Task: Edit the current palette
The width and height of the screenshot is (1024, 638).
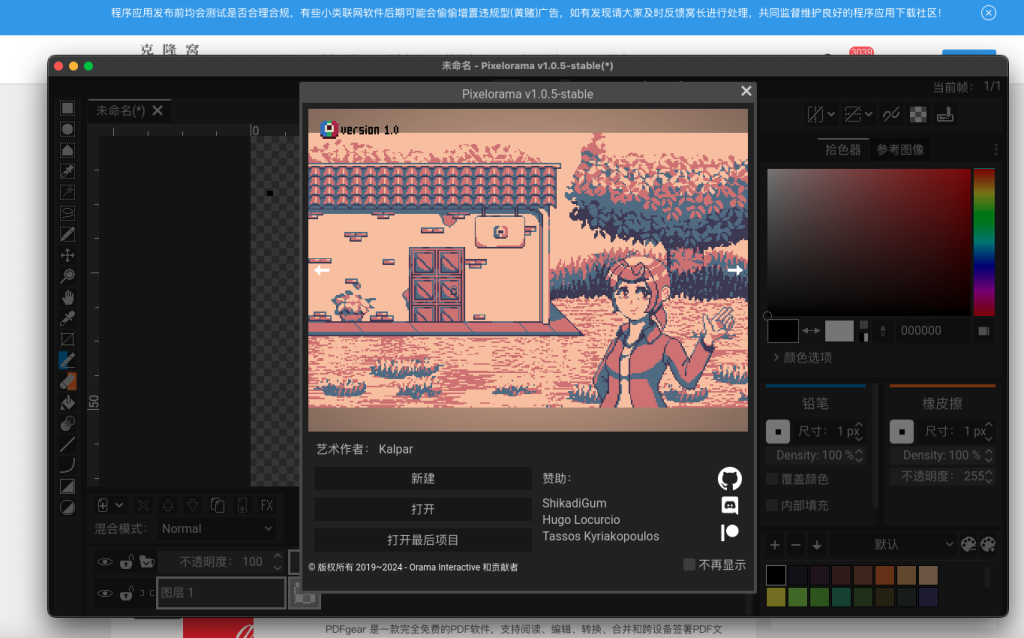Action: pos(968,545)
